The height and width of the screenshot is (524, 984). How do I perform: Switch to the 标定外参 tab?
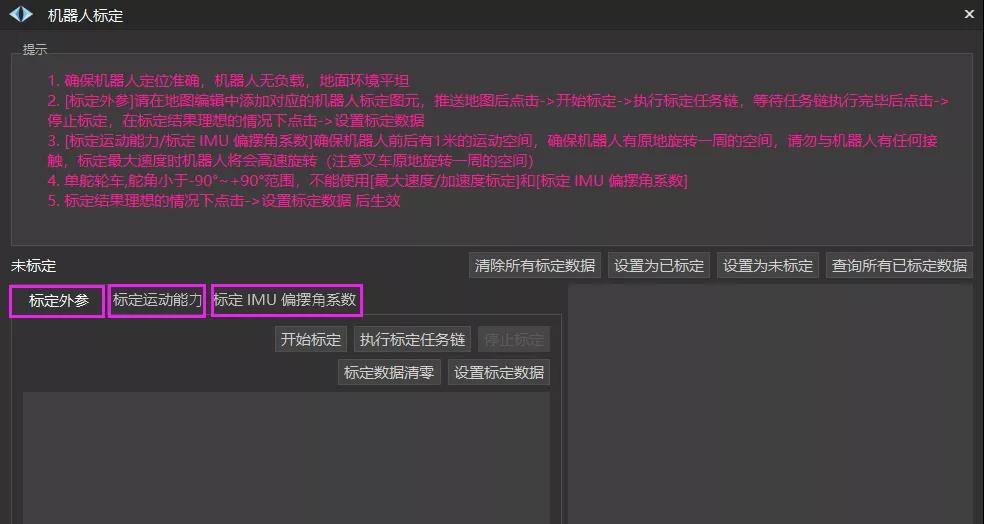[x=58, y=300]
